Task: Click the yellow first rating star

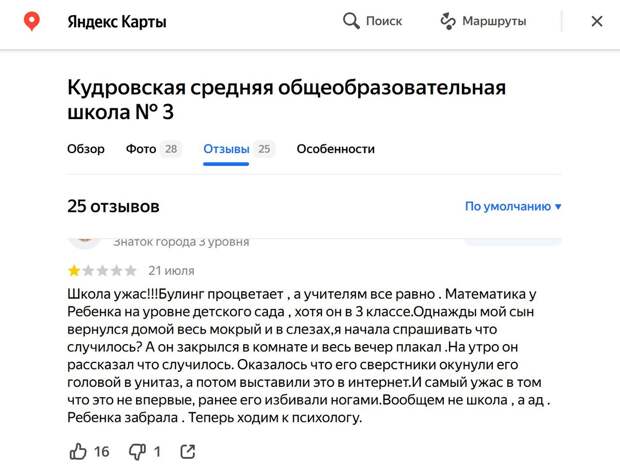Action: [x=74, y=270]
